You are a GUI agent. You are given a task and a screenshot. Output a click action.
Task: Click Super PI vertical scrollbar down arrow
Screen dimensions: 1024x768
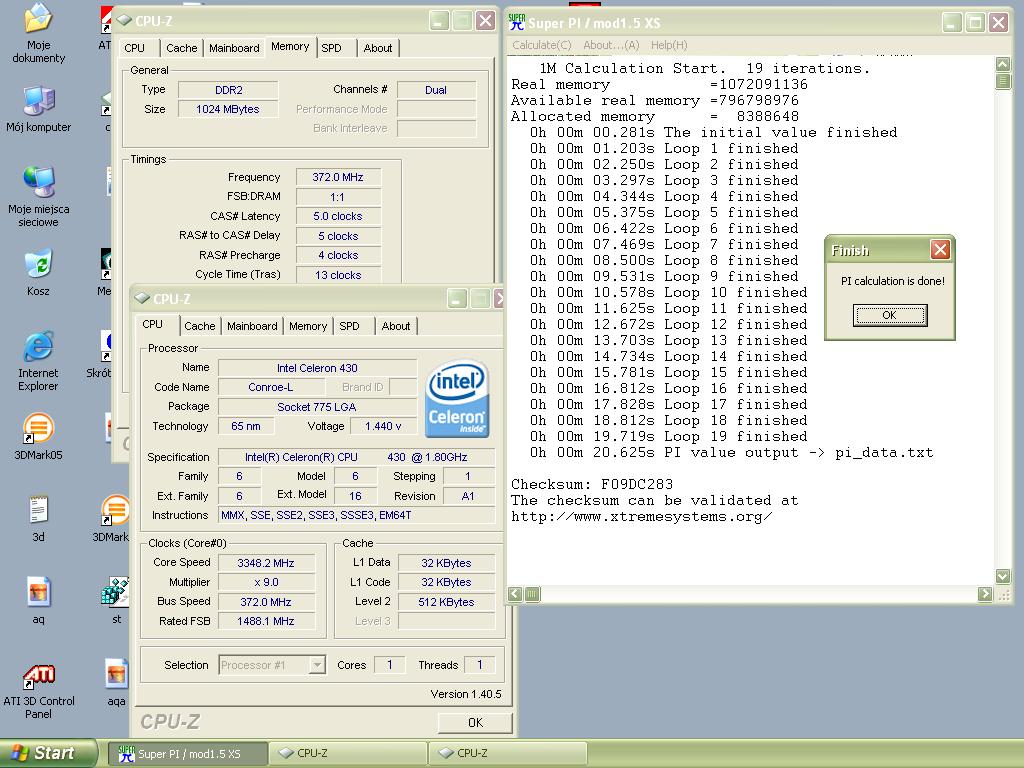pyautogui.click(x=1002, y=576)
